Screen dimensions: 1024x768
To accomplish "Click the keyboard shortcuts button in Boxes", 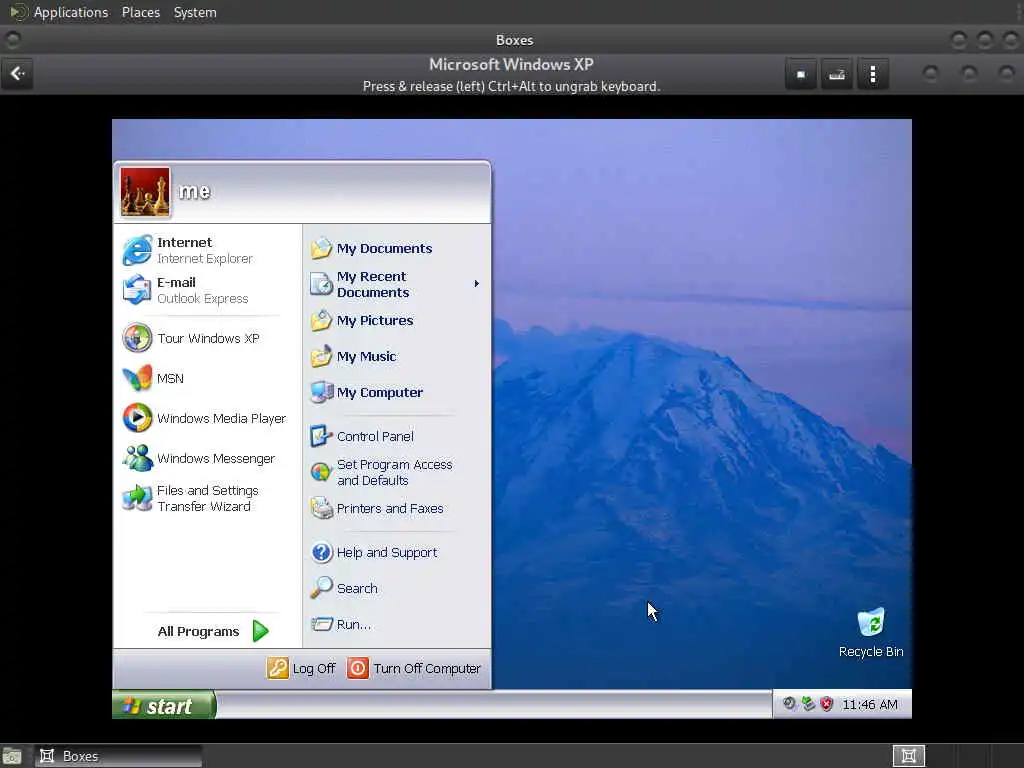I will pos(837,74).
